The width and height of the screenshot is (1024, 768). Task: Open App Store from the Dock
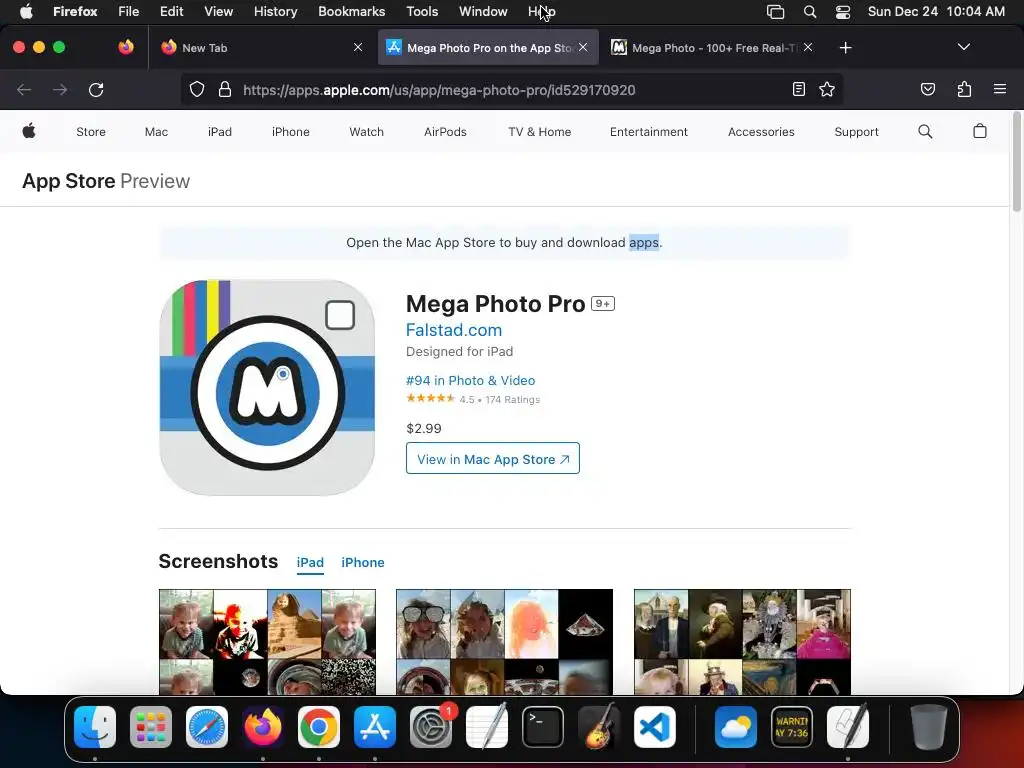(375, 726)
